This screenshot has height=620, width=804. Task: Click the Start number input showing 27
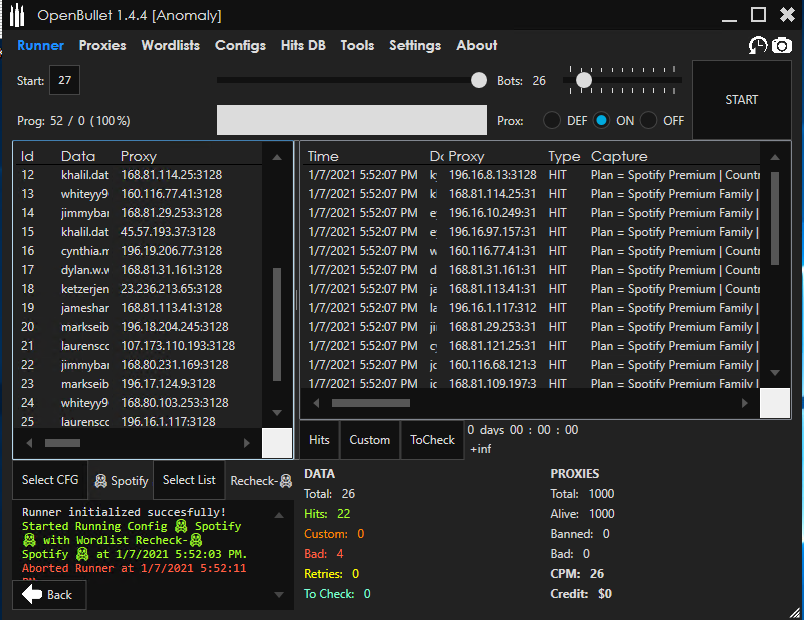point(64,79)
